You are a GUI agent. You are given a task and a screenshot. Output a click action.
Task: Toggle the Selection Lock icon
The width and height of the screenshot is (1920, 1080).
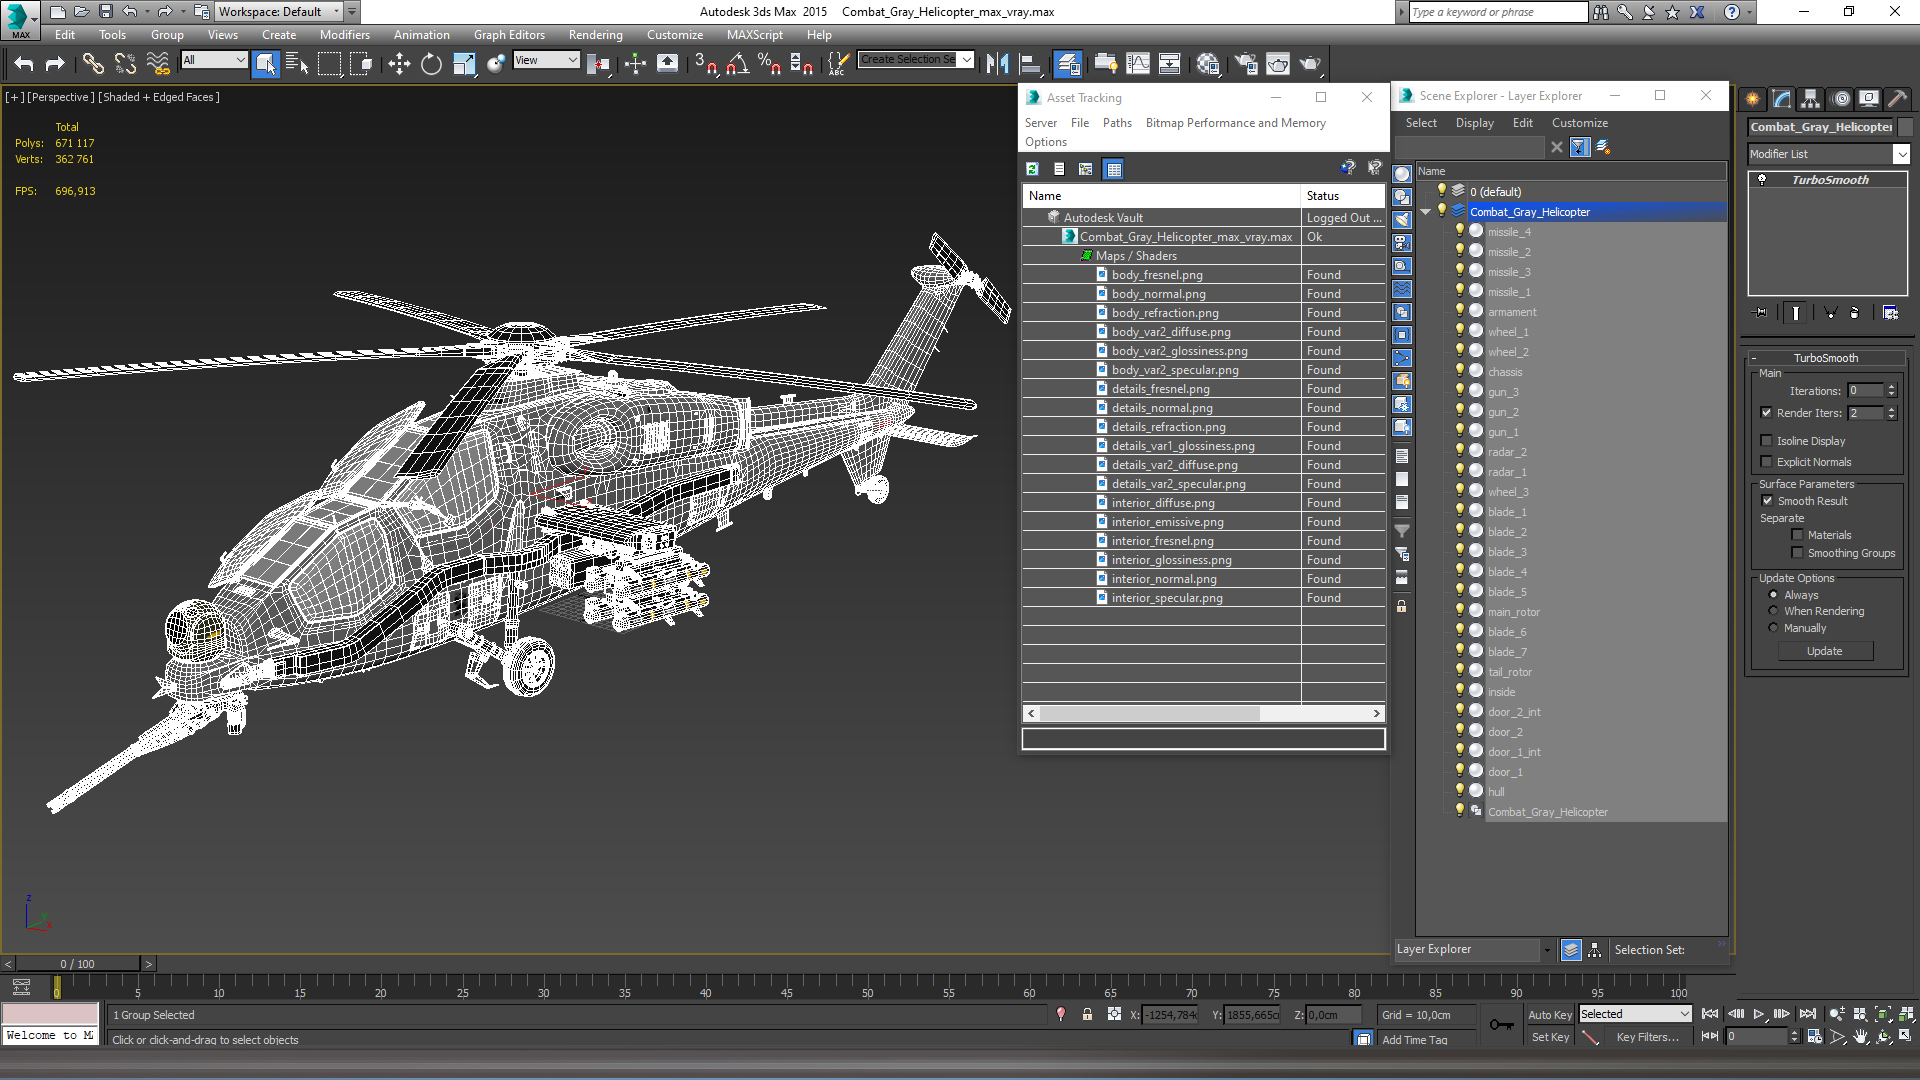(1087, 1014)
